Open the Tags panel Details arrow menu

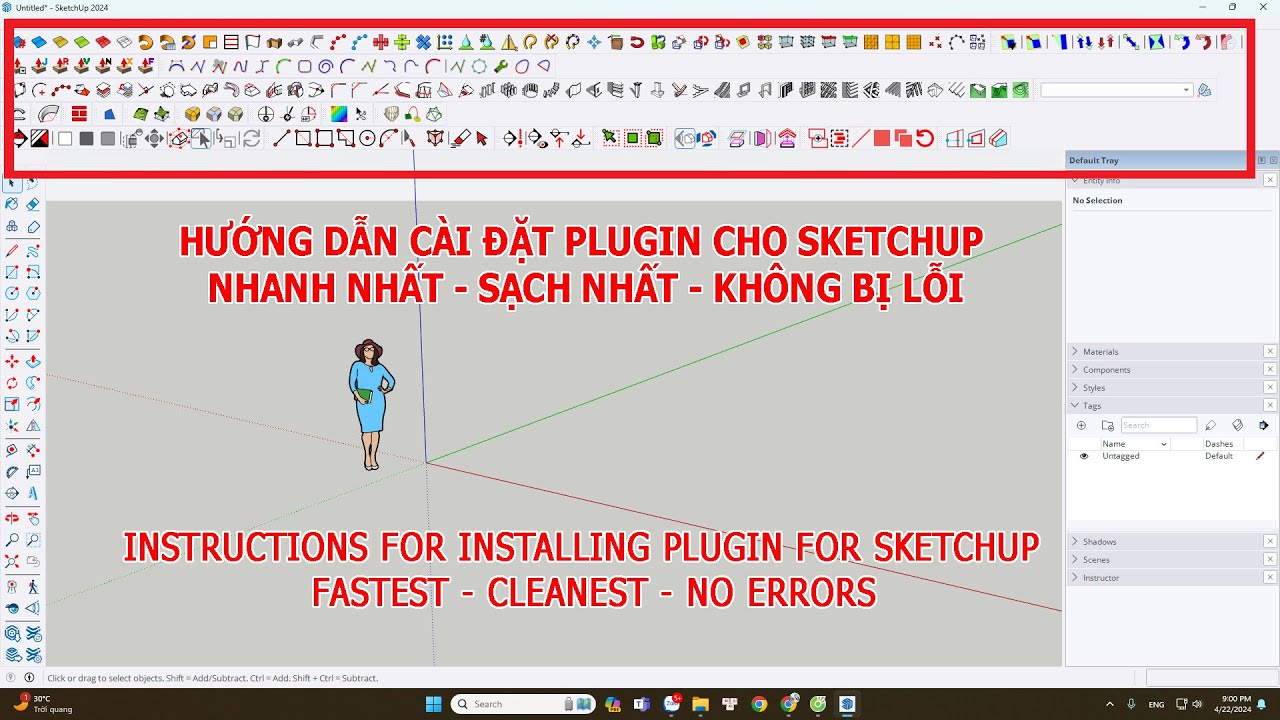tap(1264, 425)
